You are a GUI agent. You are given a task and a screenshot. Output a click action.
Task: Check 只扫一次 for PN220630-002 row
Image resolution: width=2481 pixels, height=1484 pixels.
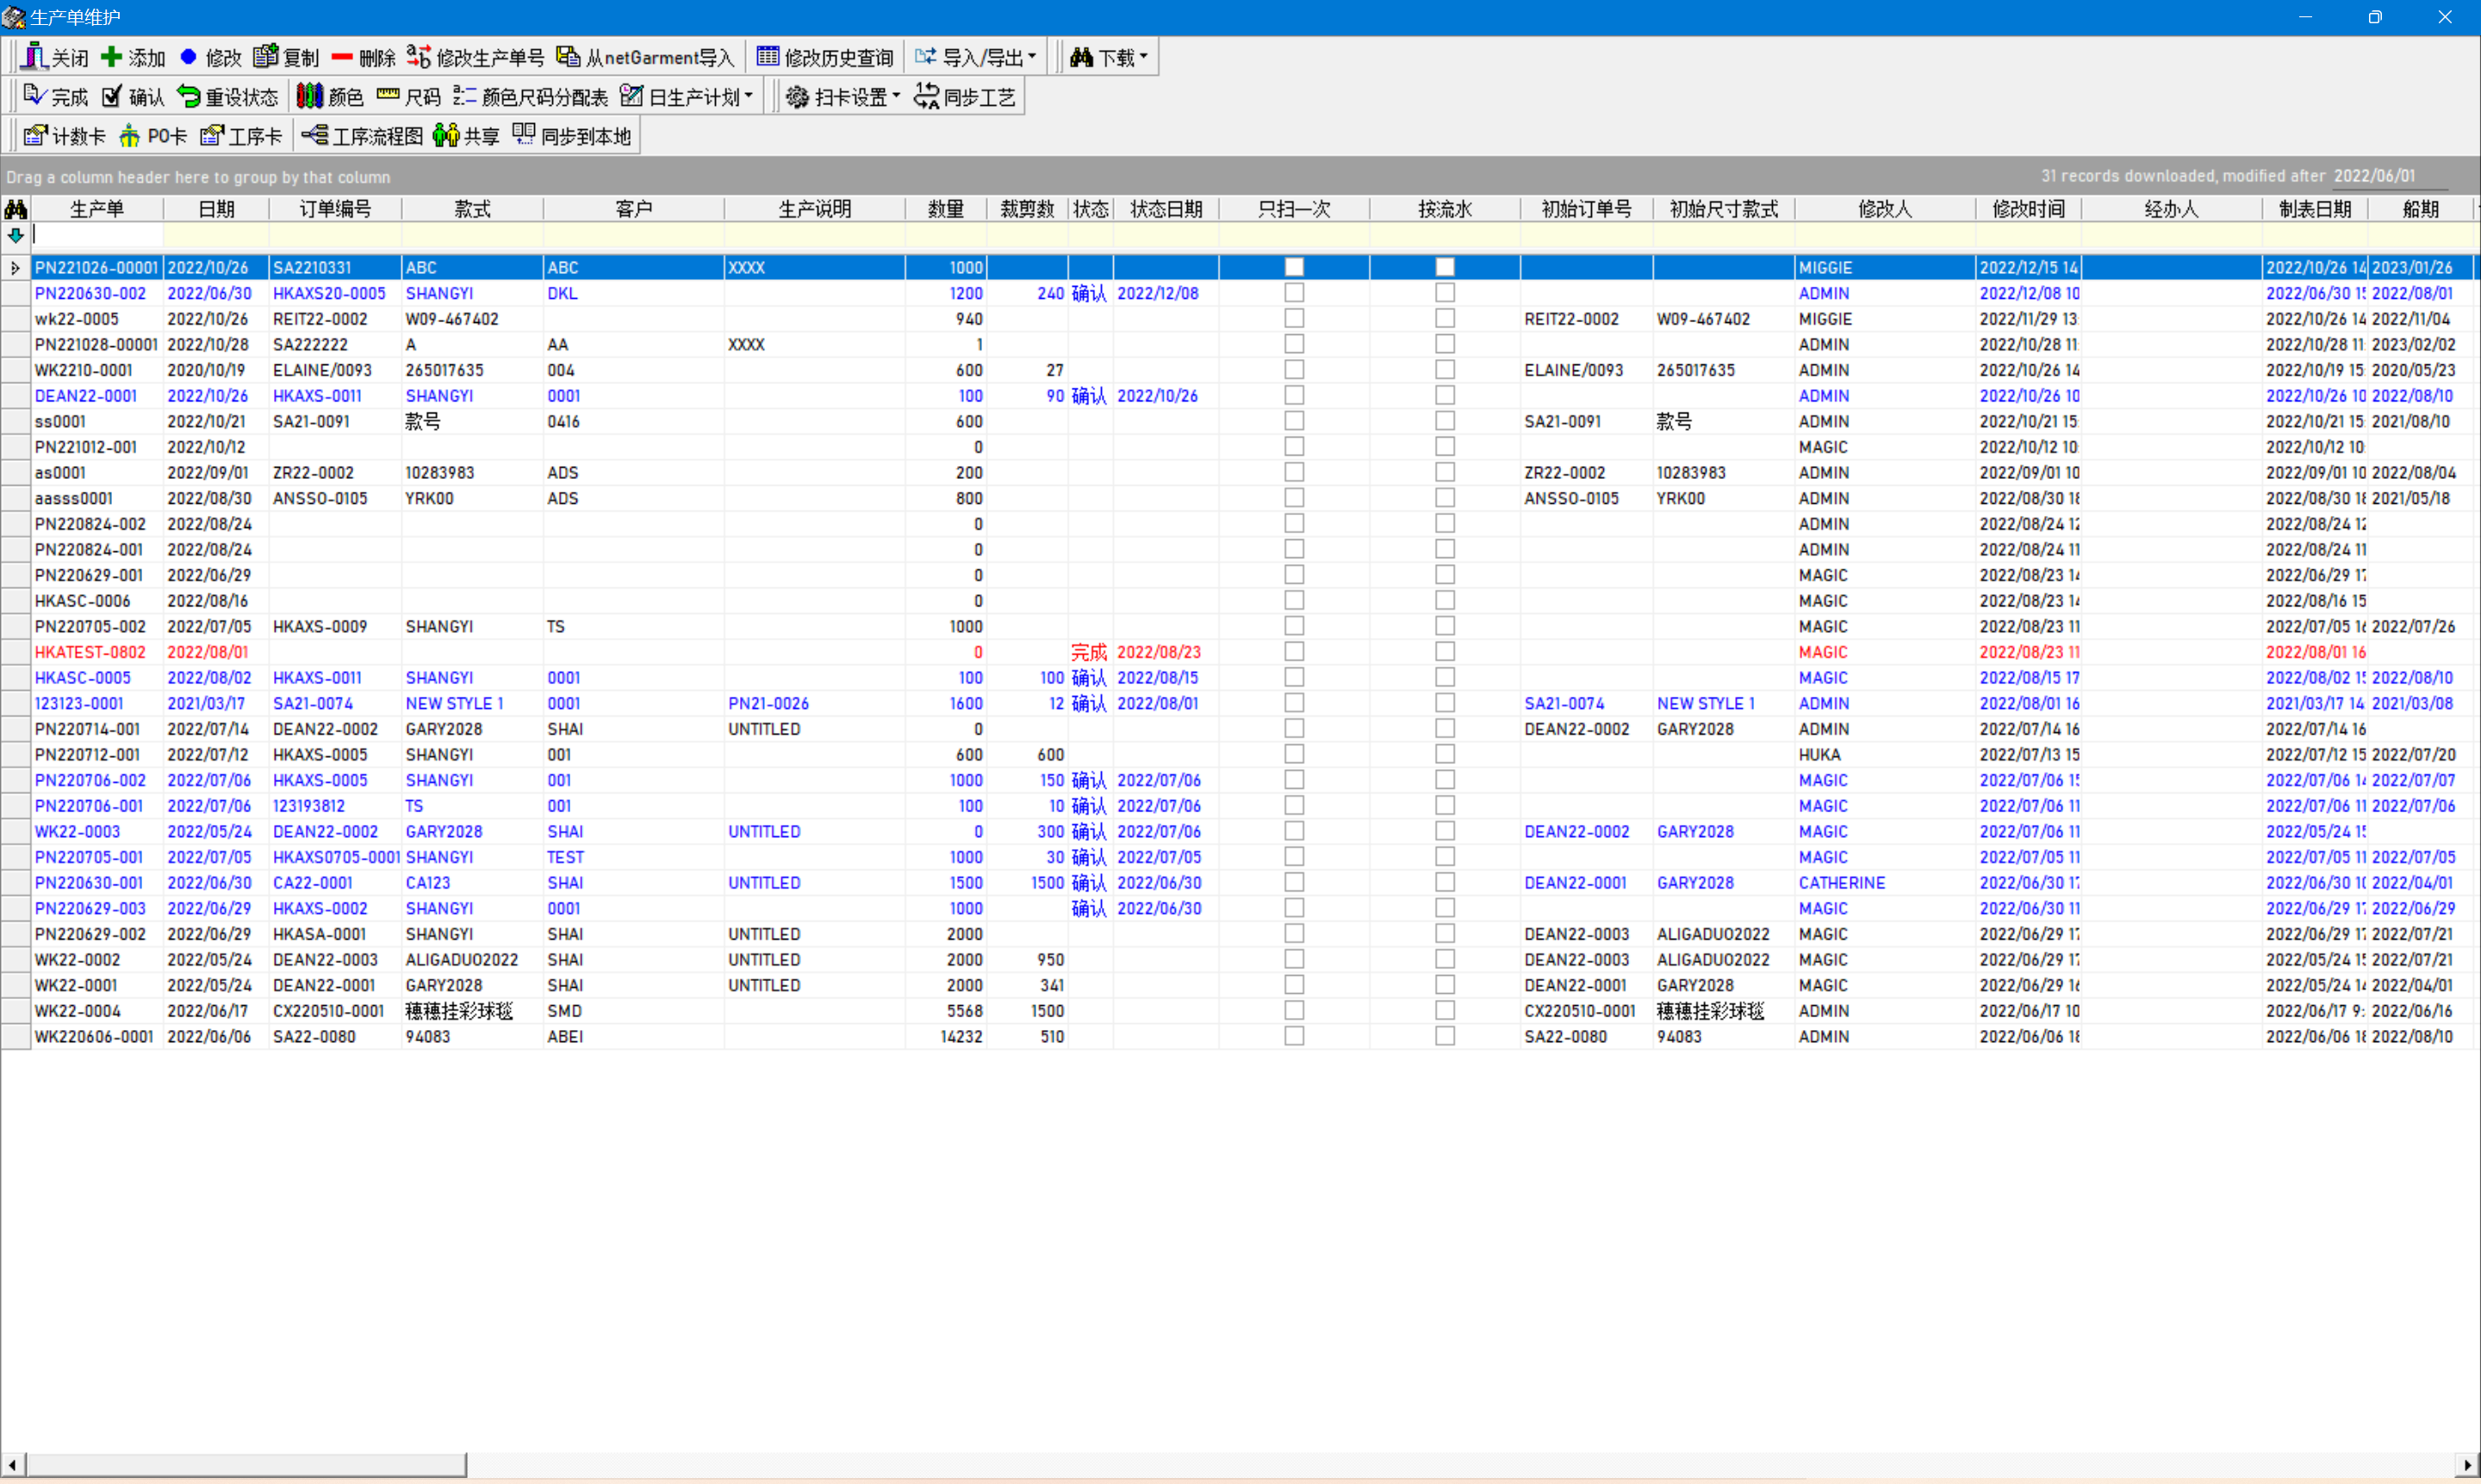[x=1294, y=293]
